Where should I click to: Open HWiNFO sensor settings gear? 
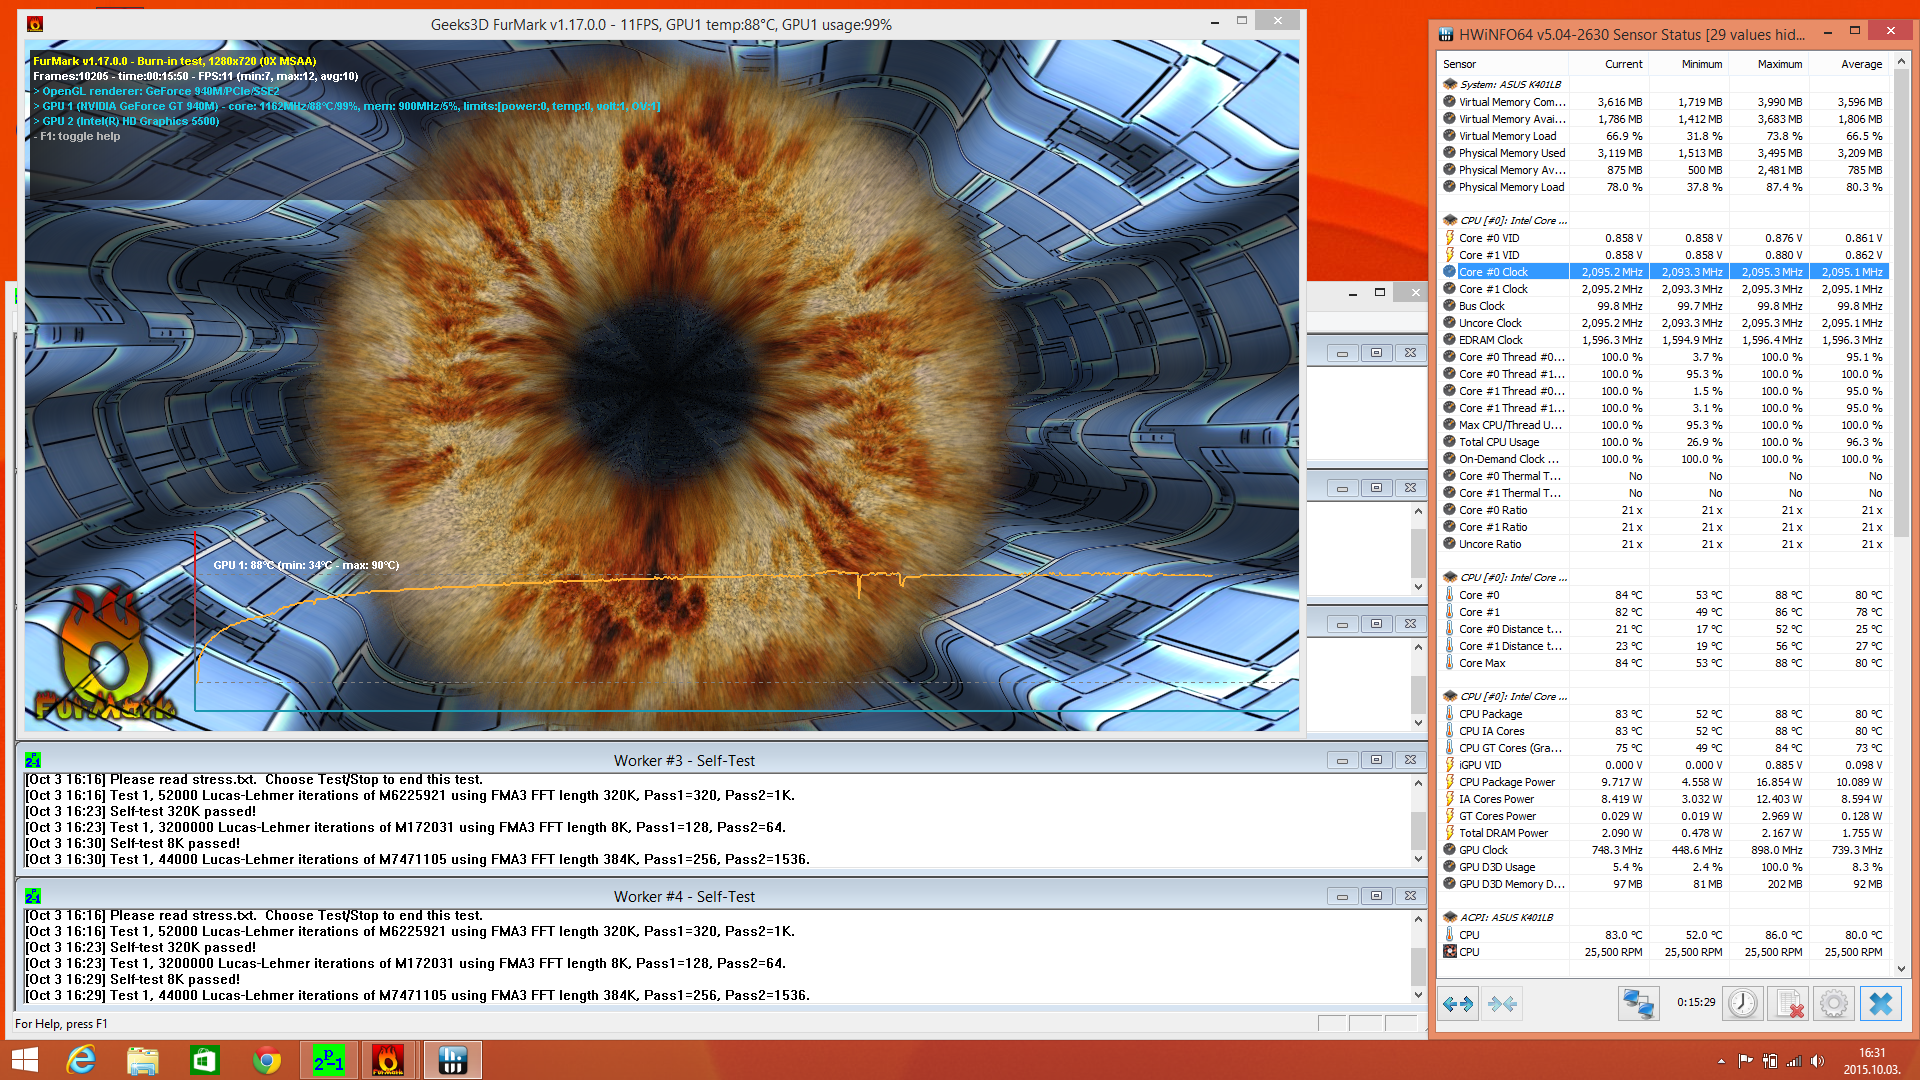[x=1833, y=1003]
